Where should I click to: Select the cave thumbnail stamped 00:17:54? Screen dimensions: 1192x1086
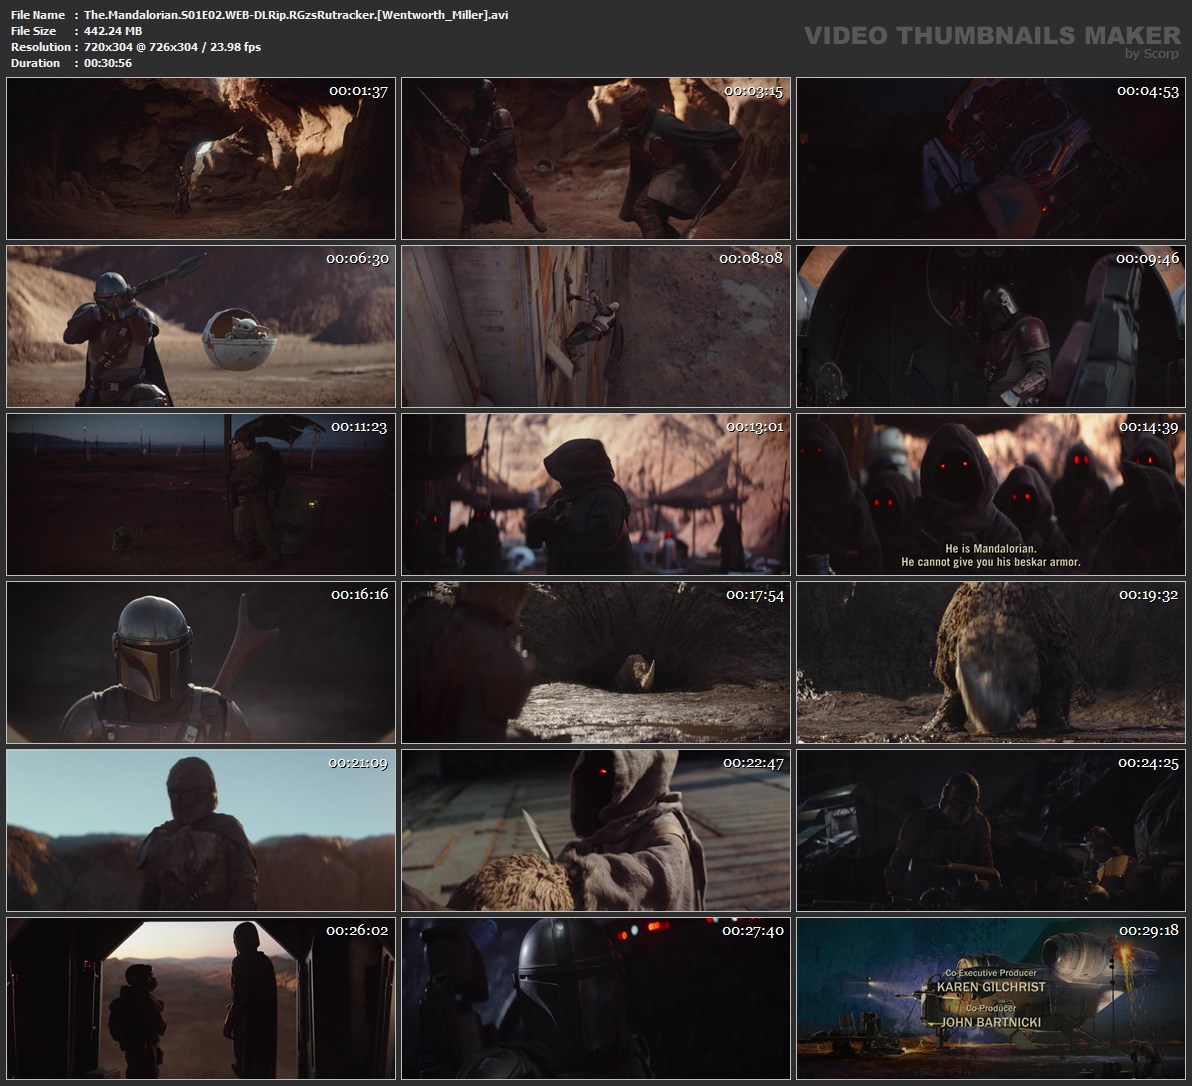click(x=596, y=662)
